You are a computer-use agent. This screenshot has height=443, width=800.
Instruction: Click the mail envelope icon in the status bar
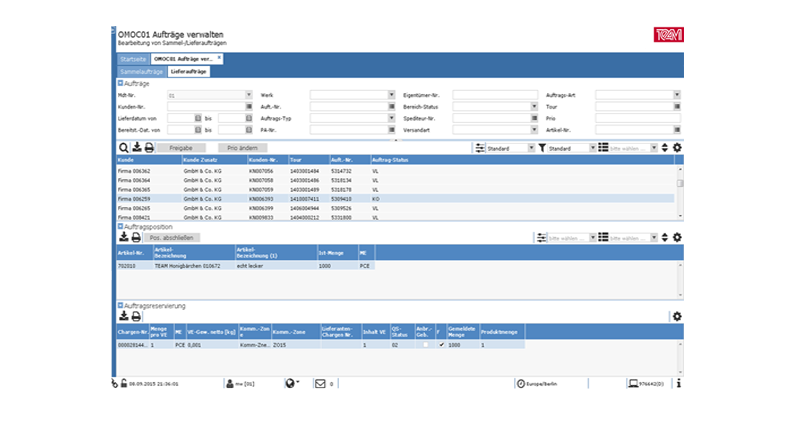pyautogui.click(x=320, y=384)
